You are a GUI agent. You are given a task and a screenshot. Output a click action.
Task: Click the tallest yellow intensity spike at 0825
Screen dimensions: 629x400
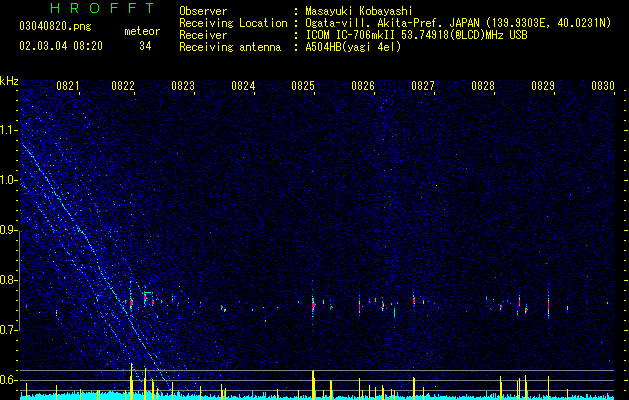(313, 384)
